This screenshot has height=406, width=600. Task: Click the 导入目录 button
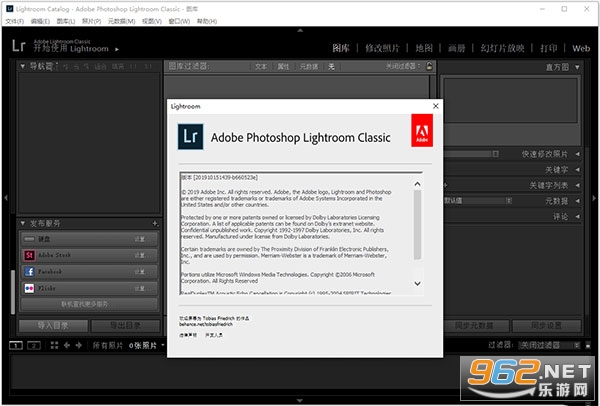[x=53, y=326]
